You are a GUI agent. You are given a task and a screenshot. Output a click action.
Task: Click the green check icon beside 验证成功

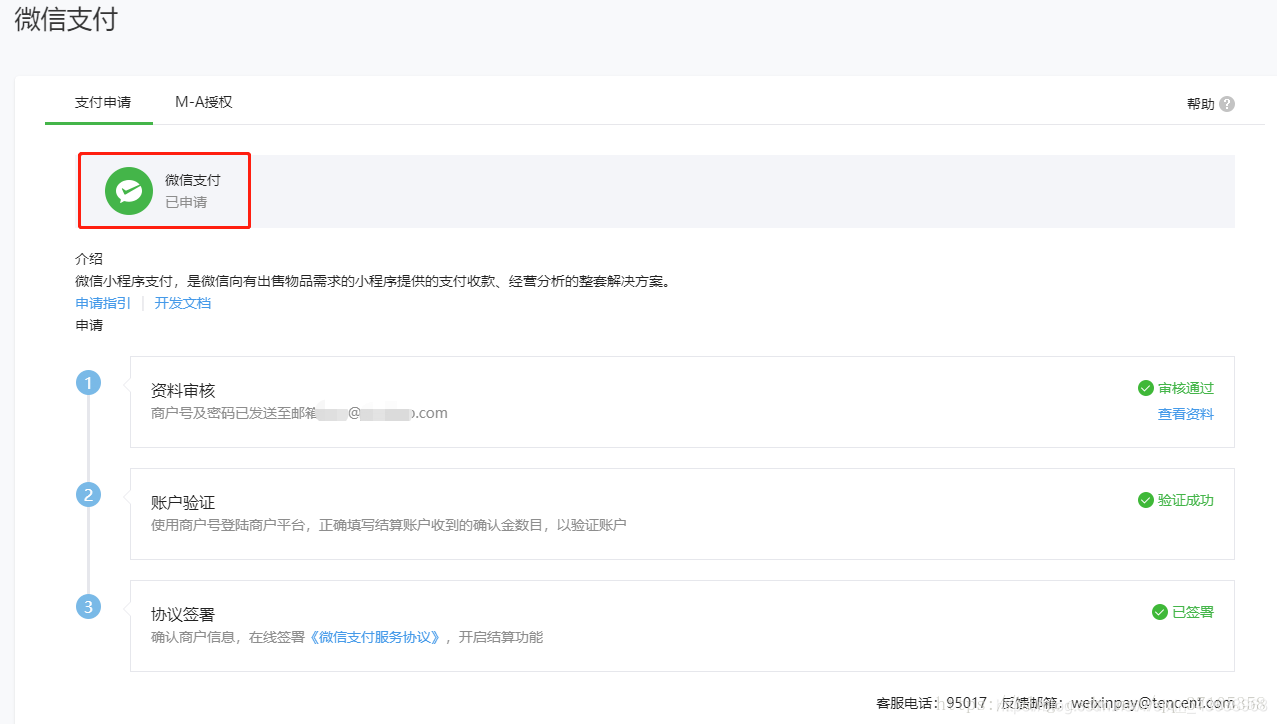[1146, 500]
